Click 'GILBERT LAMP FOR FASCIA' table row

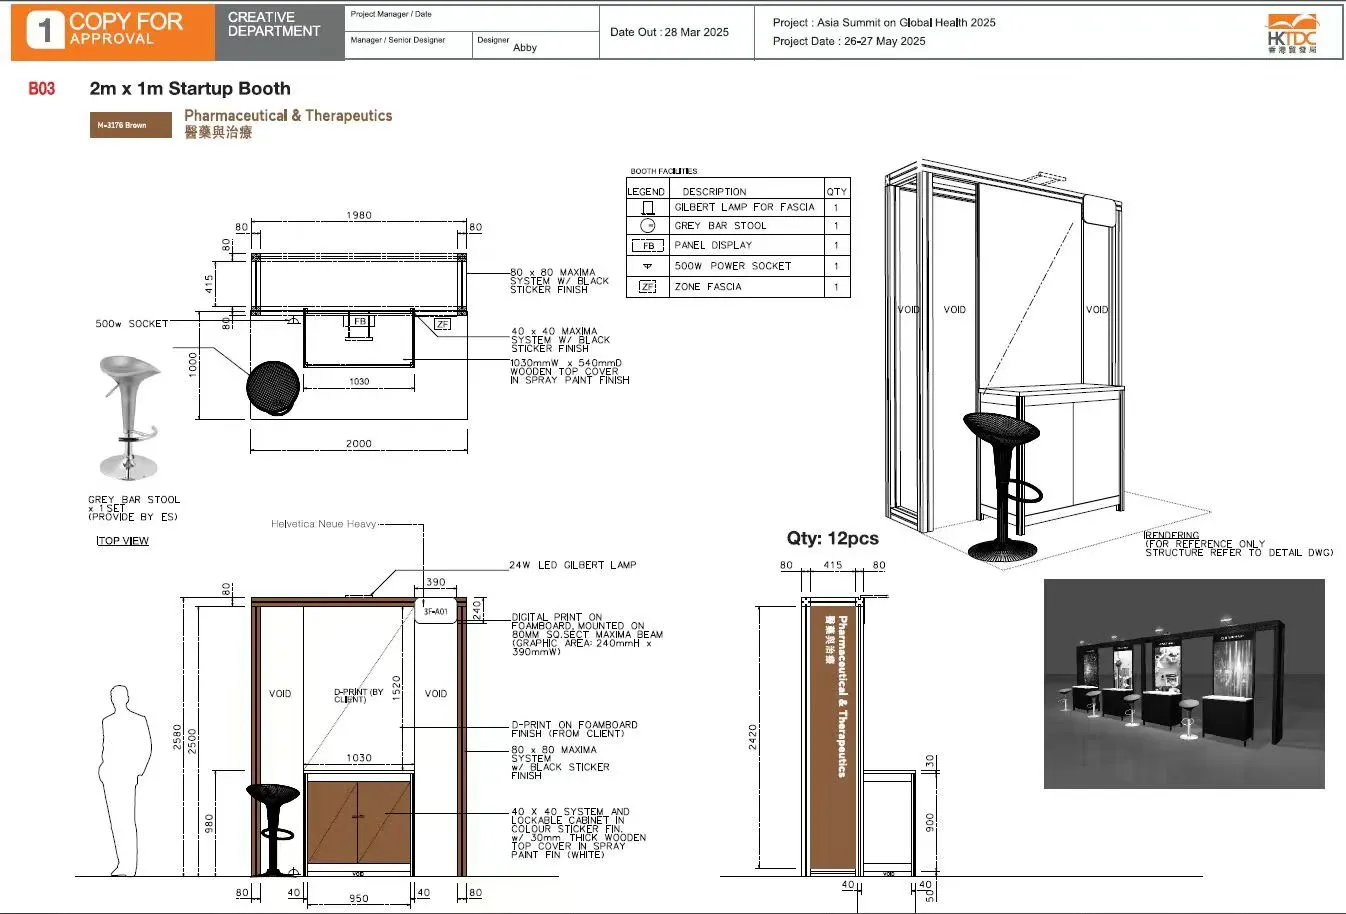click(738, 208)
